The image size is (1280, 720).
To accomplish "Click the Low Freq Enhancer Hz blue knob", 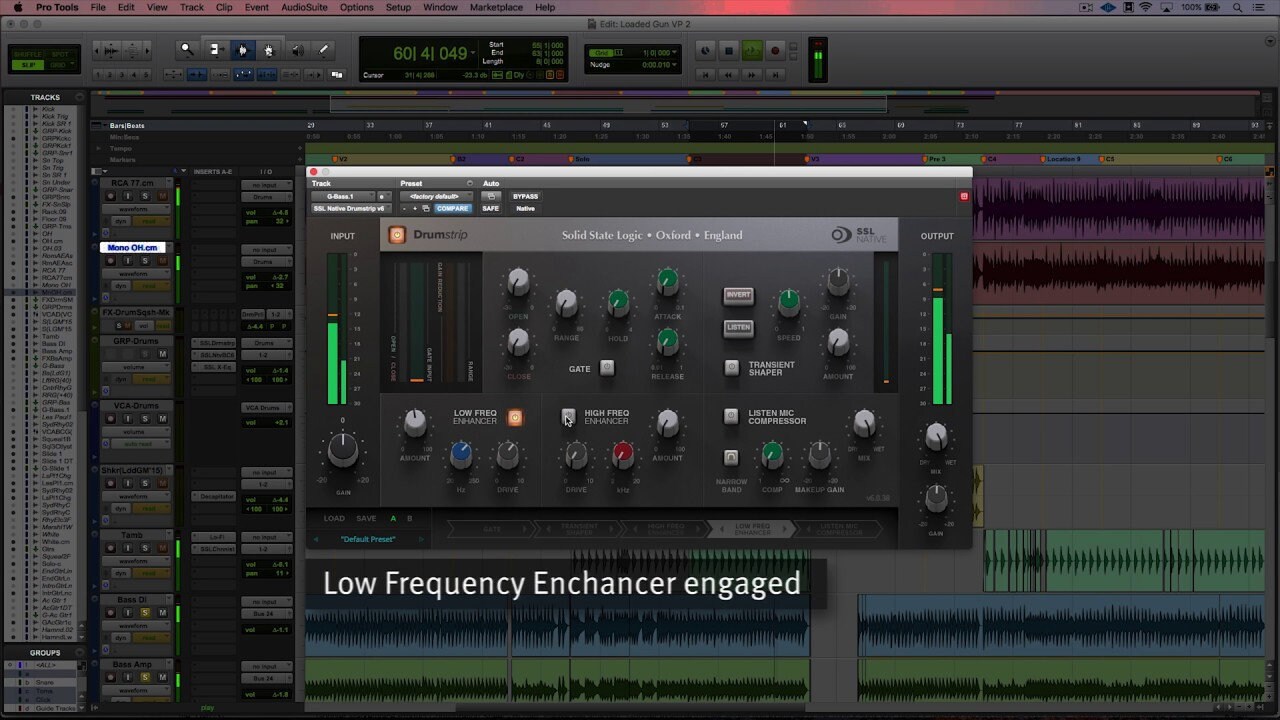I will (x=461, y=455).
